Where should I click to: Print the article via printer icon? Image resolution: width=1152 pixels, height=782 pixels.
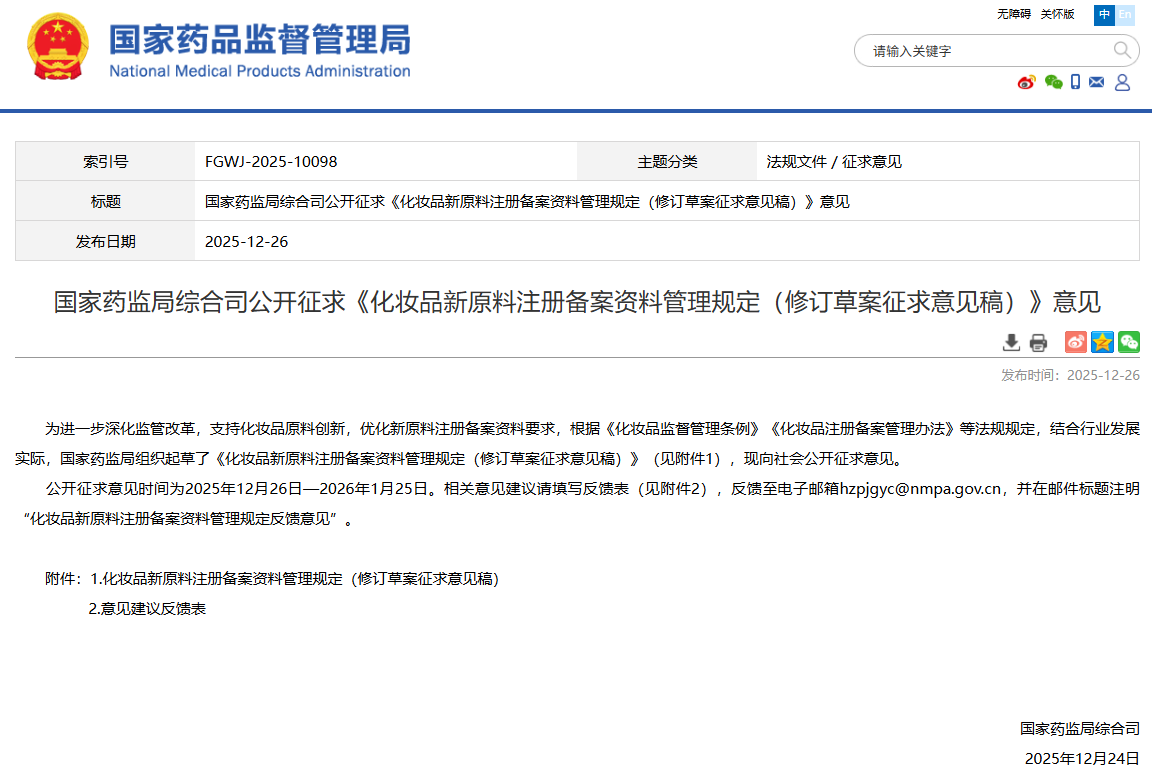1037,342
